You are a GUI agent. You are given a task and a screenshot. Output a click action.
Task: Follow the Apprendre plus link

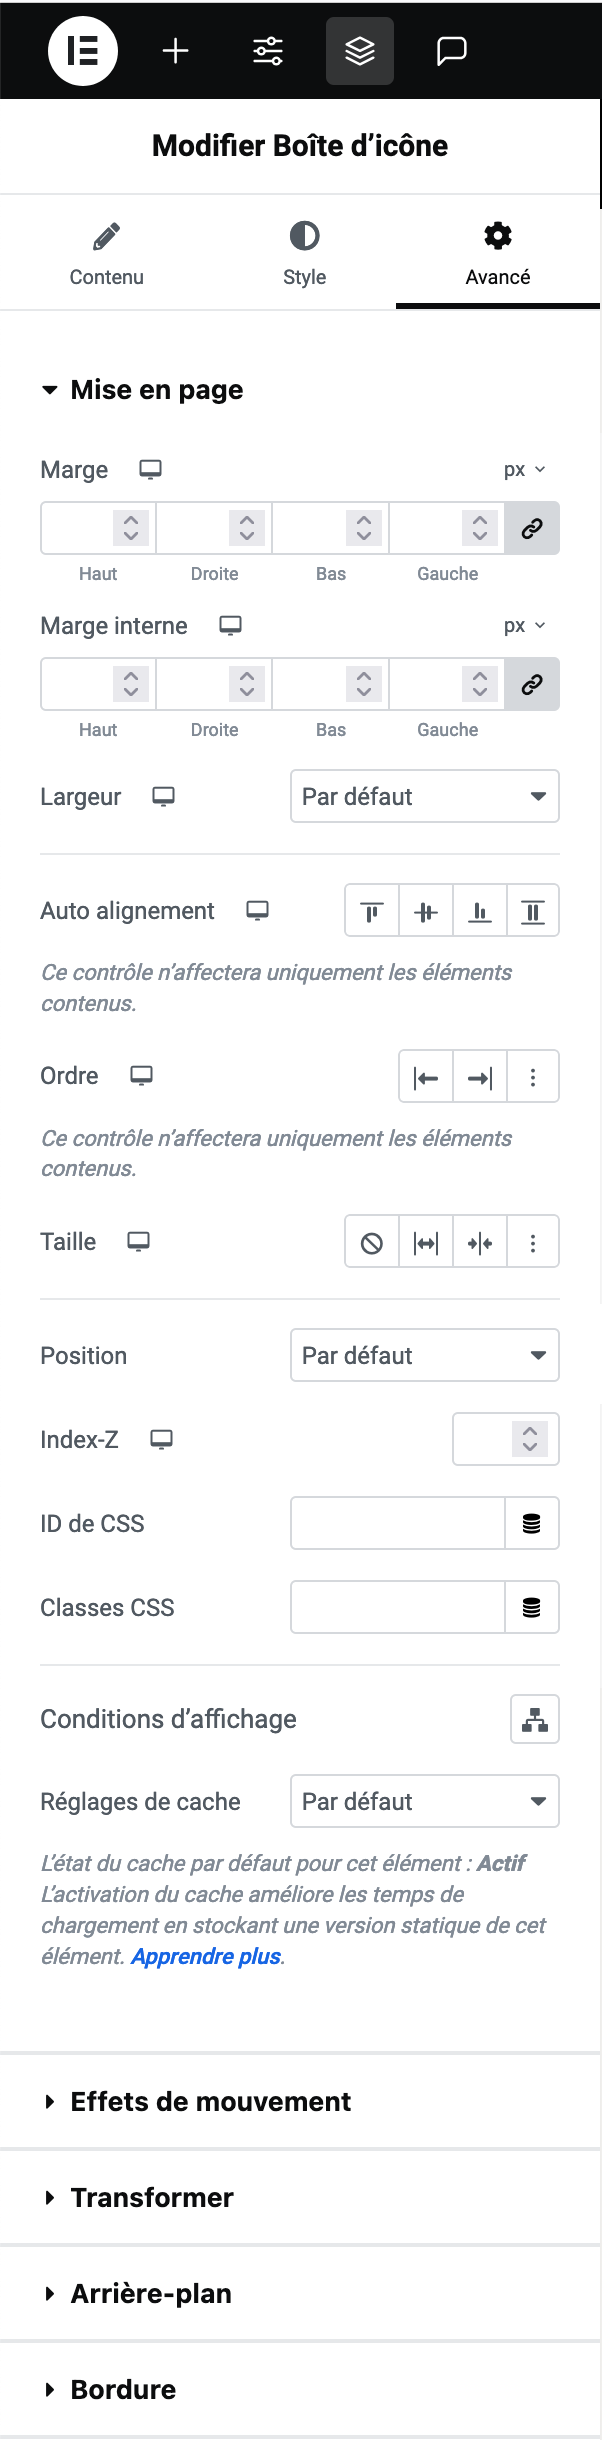click(x=206, y=1956)
